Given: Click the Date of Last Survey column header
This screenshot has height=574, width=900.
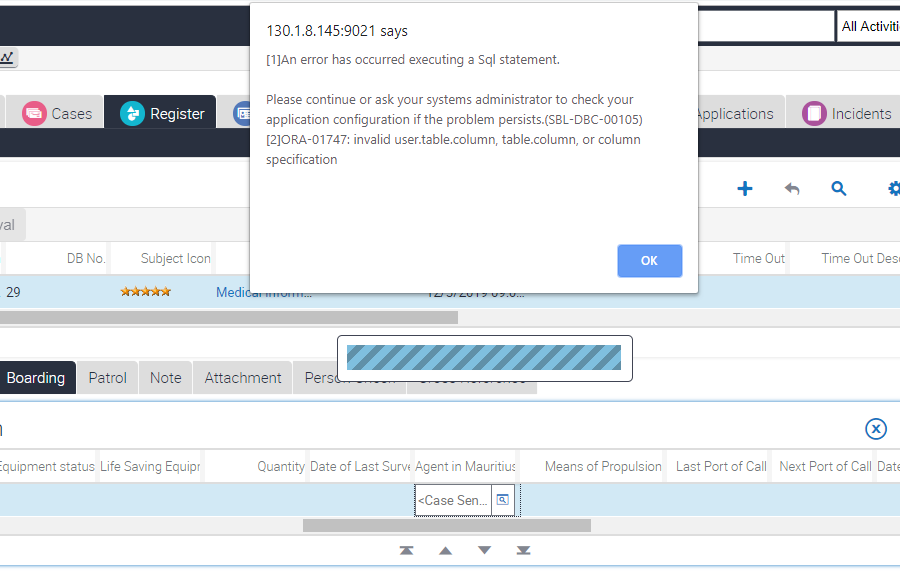Looking at the screenshot, I should point(360,466).
